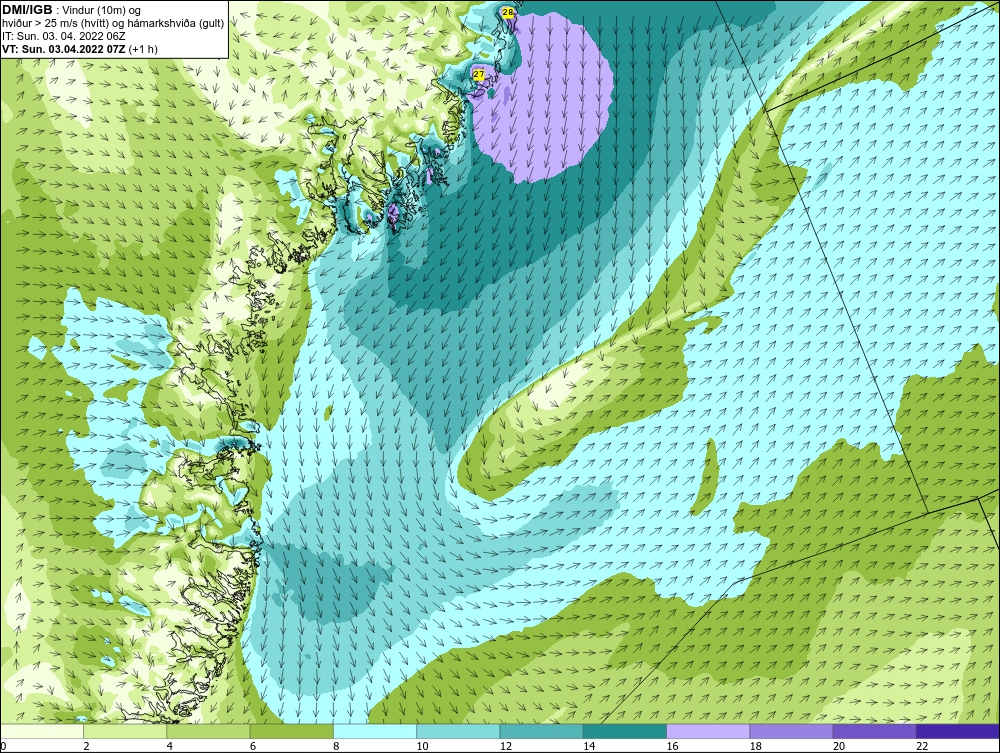This screenshot has width=1000, height=753.
Task: Click the legend scale label '2'
Action: [86, 747]
